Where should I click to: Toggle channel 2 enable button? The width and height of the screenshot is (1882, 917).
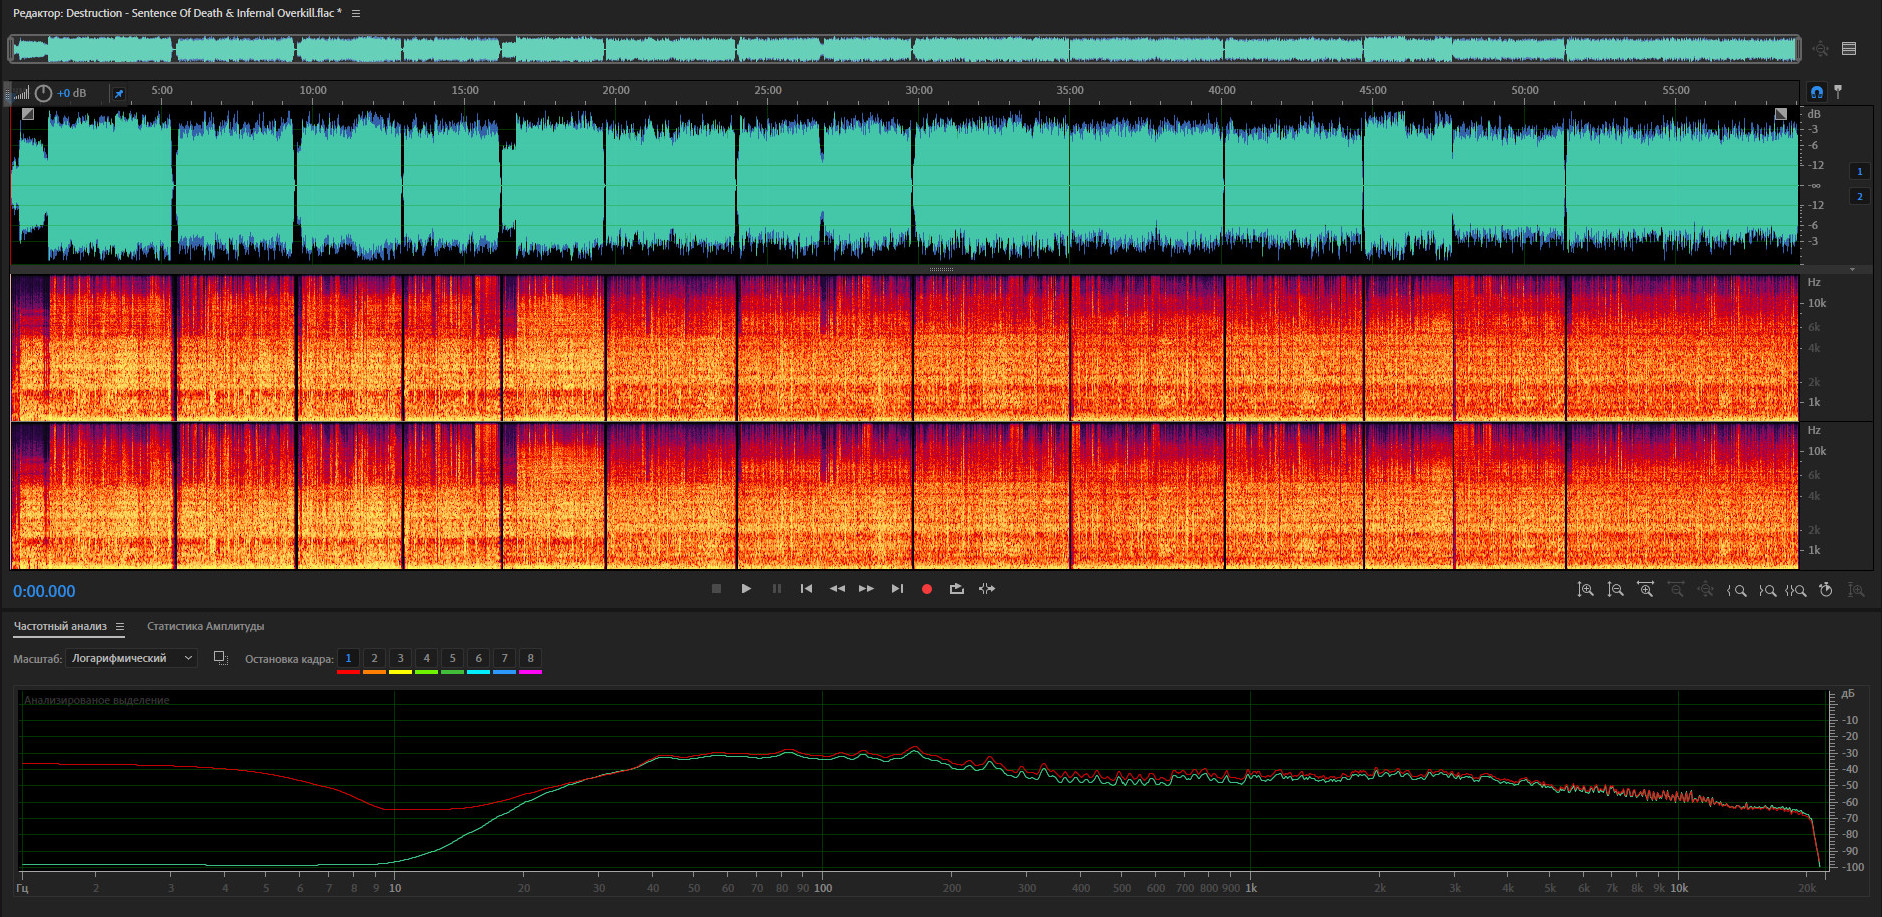(x=1859, y=196)
